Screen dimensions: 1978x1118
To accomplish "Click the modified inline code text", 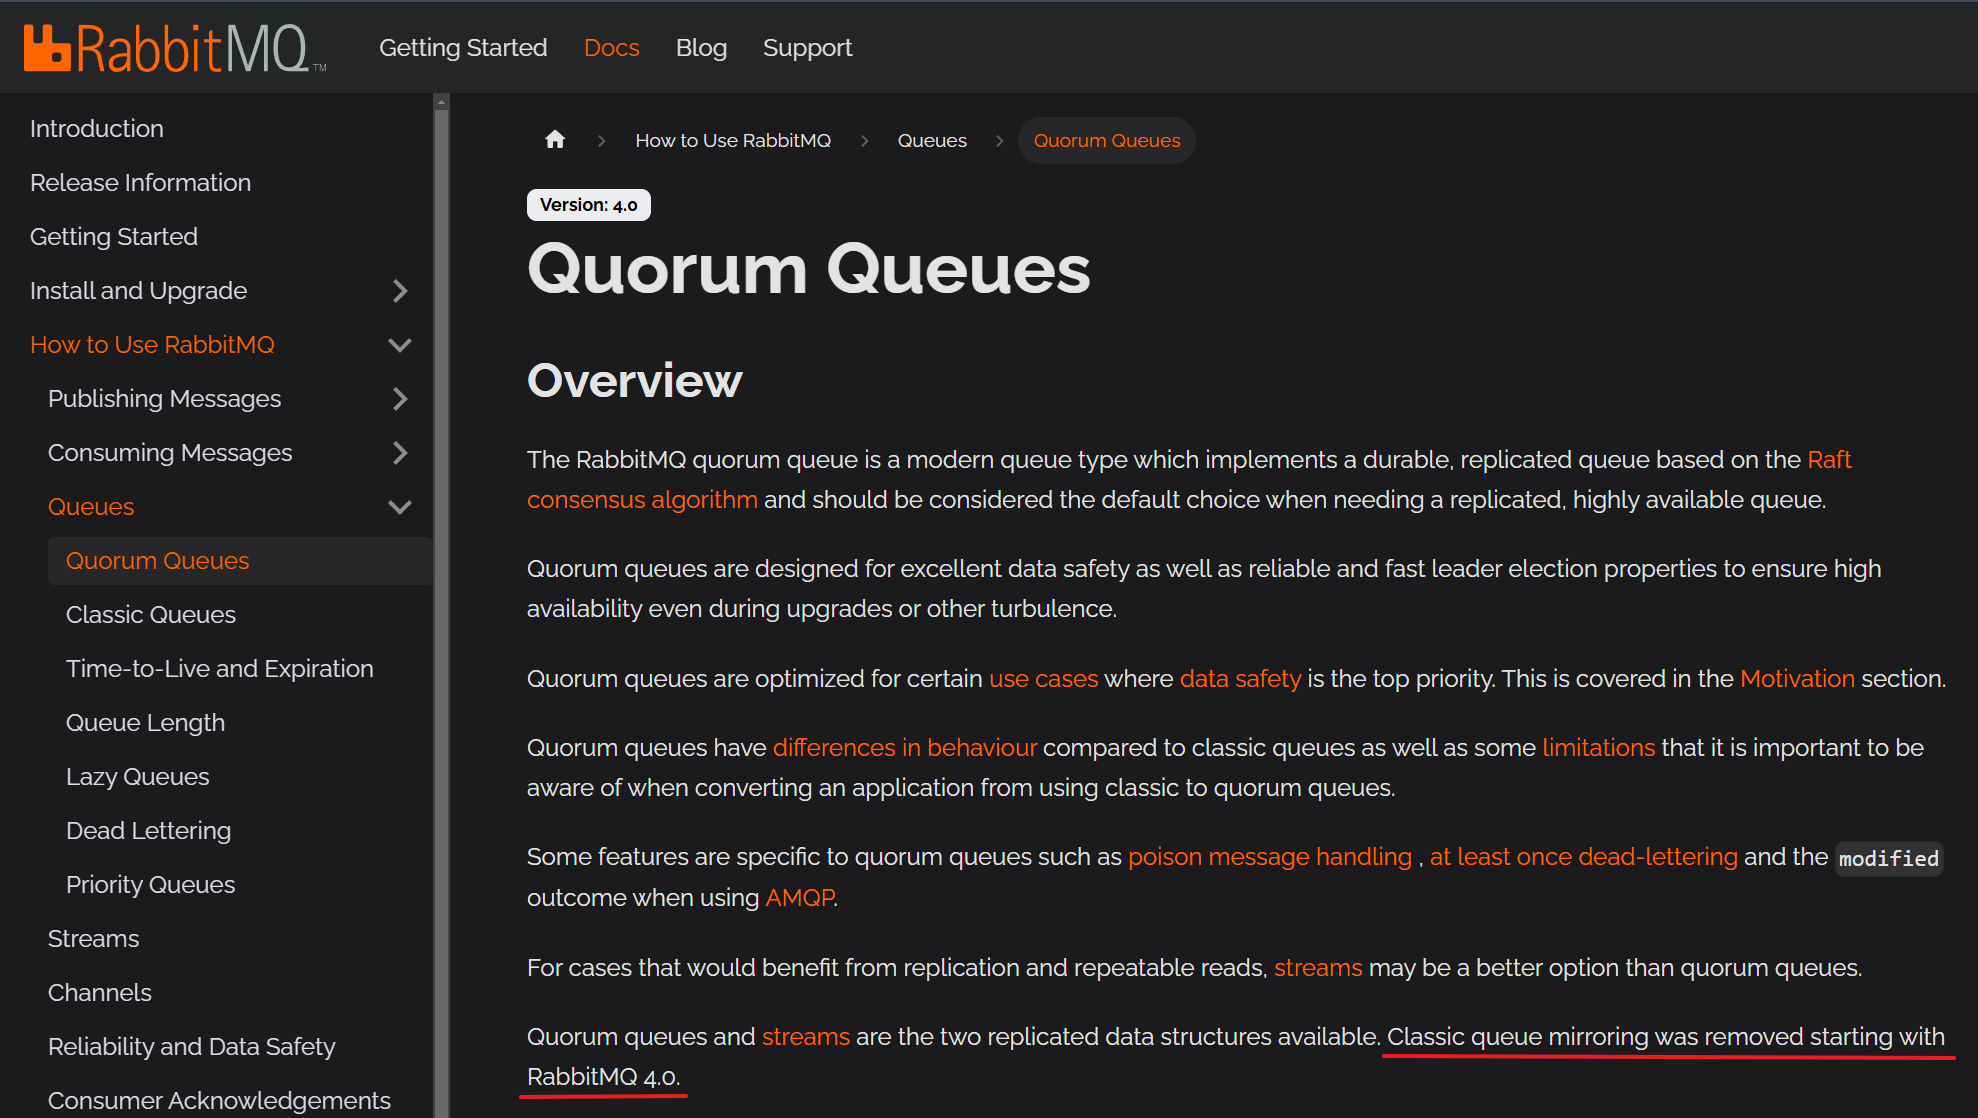I will point(1889,859).
